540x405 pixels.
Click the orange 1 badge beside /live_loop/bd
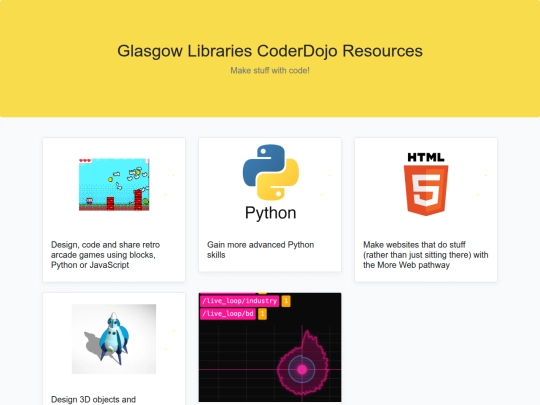[x=262, y=314]
